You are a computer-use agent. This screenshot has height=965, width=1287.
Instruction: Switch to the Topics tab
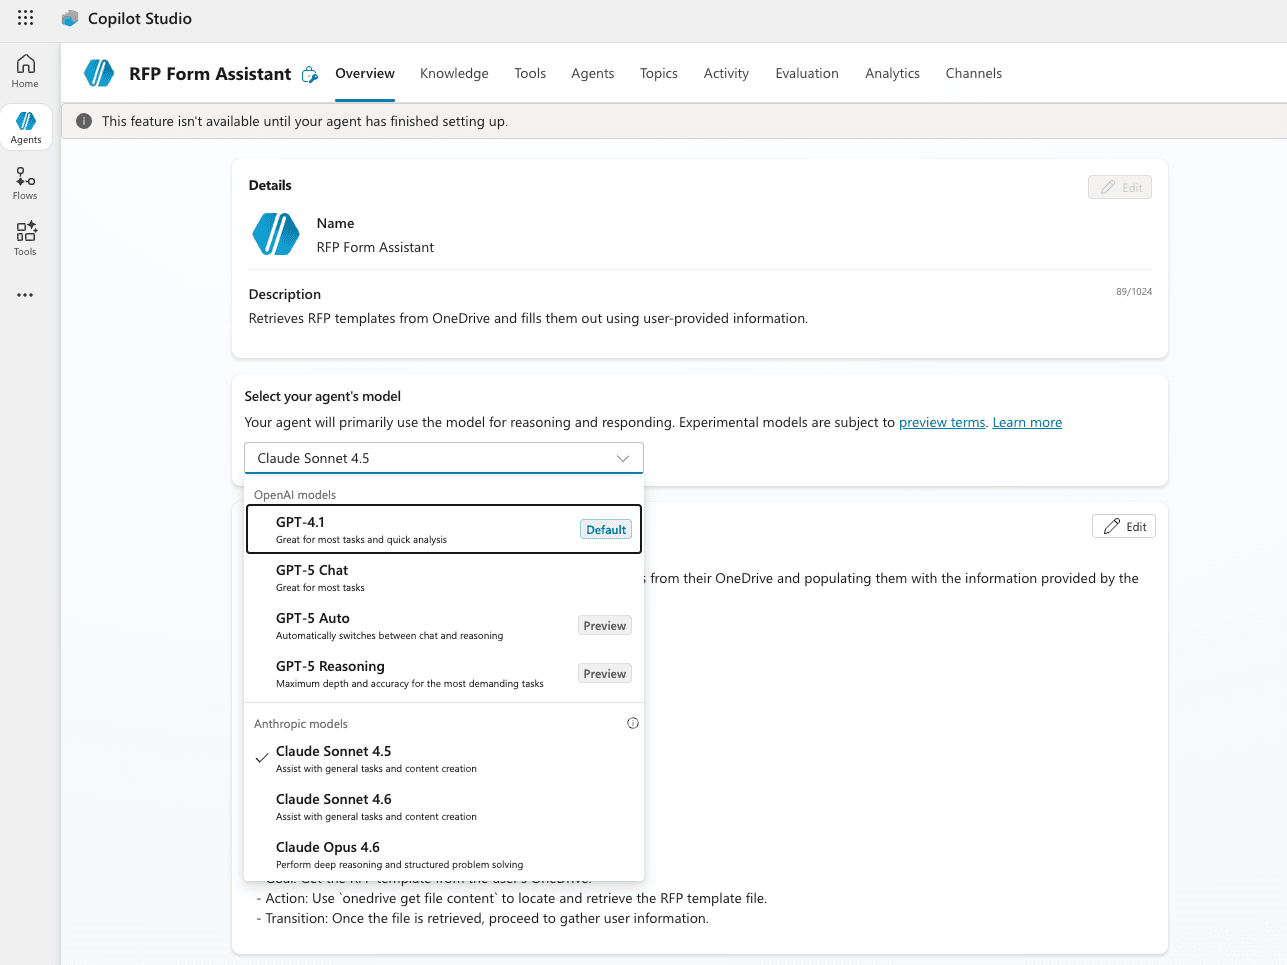pyautogui.click(x=659, y=73)
